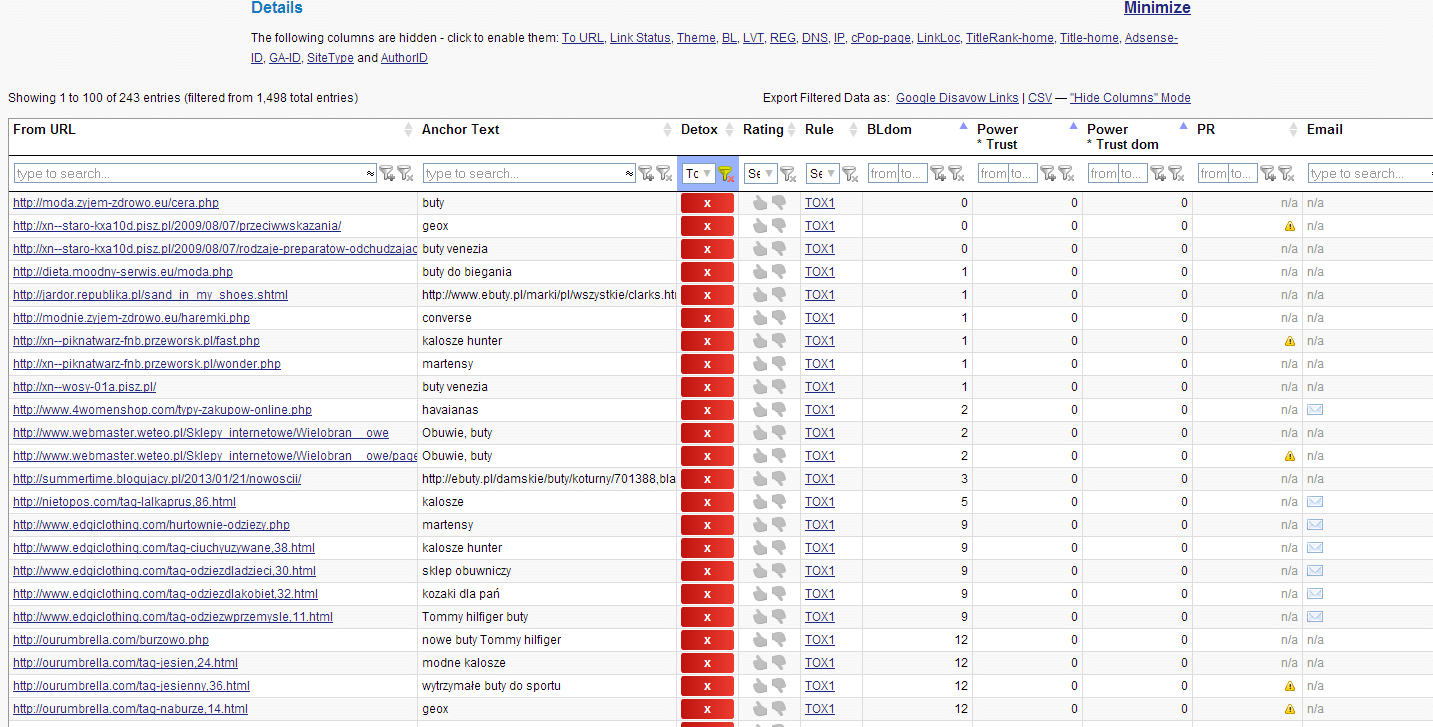Click the add-filter funnel for From URL column
Viewport: 1433px width, 727px height.
click(387, 174)
